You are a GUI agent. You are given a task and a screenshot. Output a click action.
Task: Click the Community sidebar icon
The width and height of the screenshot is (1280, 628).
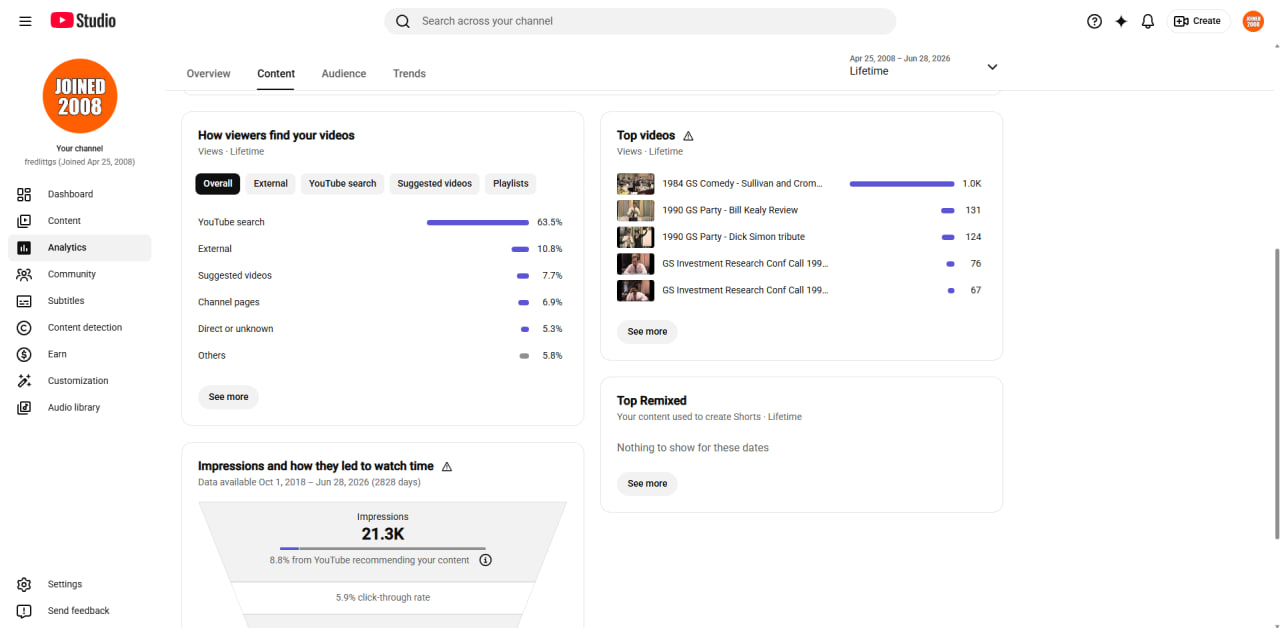[x=24, y=274]
